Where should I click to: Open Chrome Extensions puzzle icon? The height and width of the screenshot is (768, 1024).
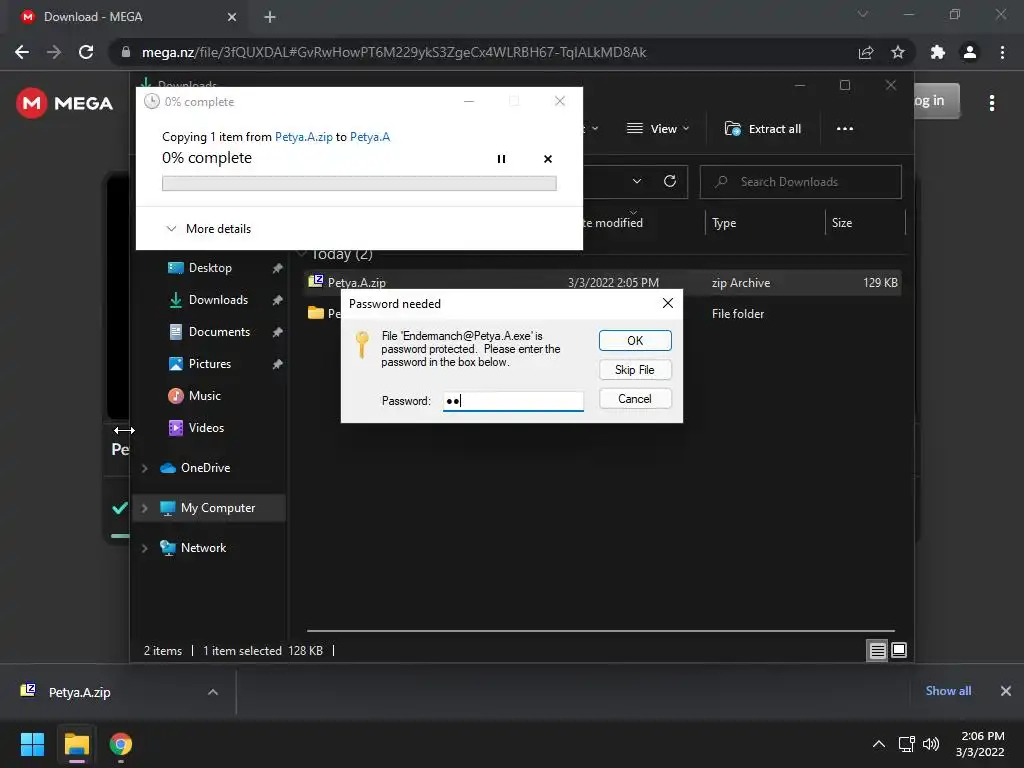pyautogui.click(x=938, y=52)
